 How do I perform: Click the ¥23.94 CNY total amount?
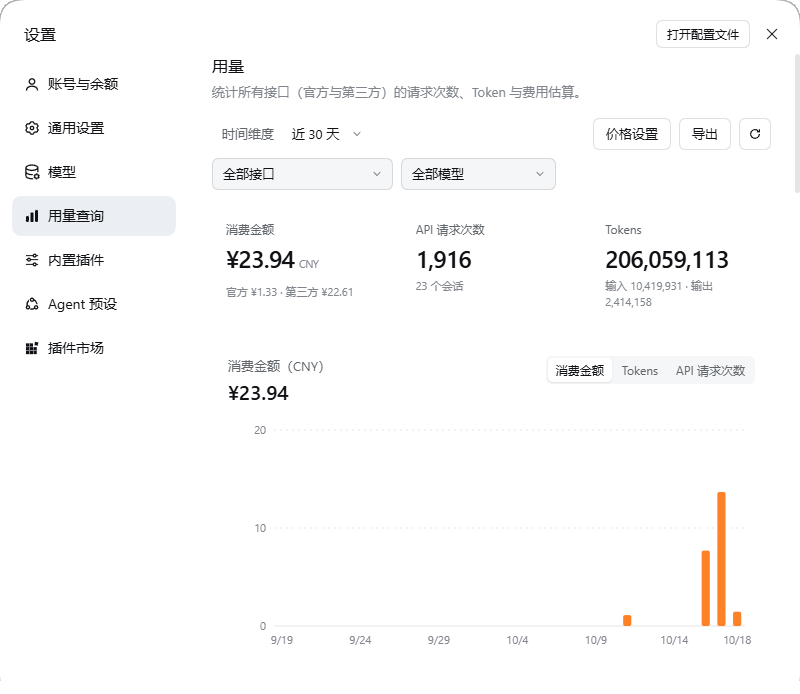pos(272,260)
